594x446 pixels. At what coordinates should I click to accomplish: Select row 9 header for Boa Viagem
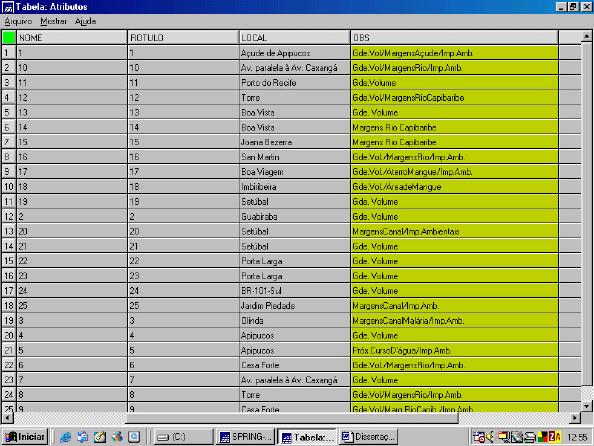click(x=8, y=172)
